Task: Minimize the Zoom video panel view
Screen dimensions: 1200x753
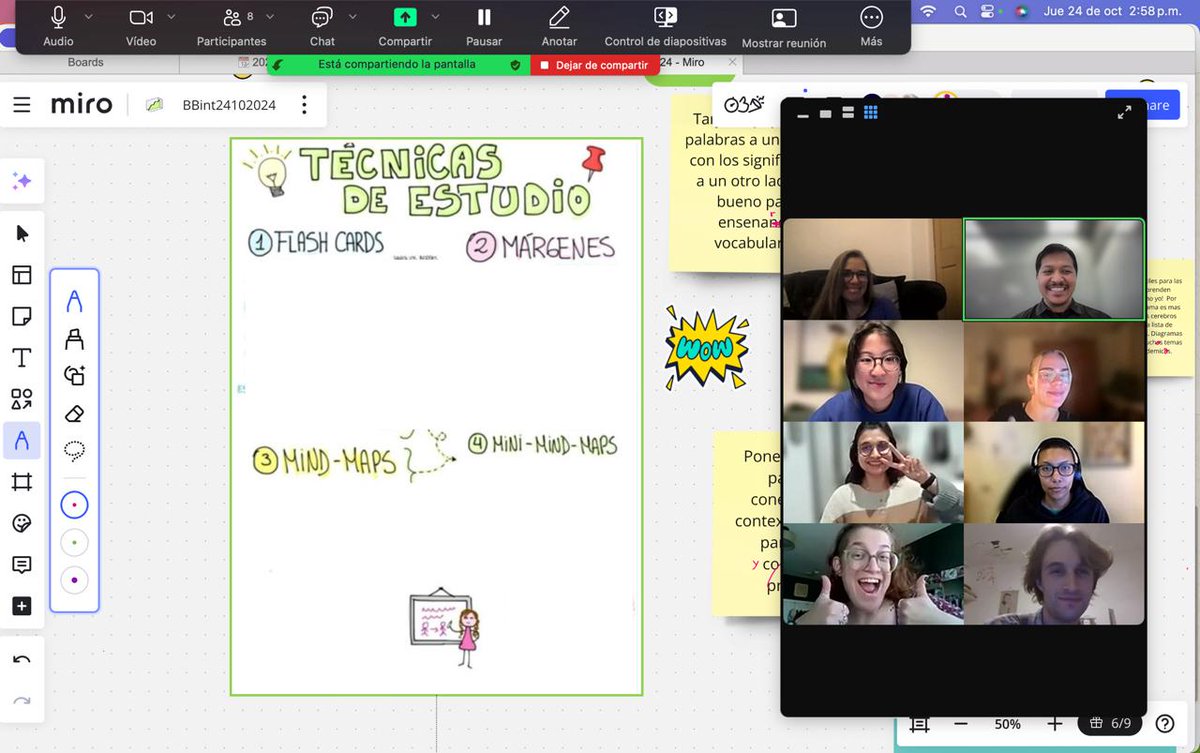Action: [803, 114]
